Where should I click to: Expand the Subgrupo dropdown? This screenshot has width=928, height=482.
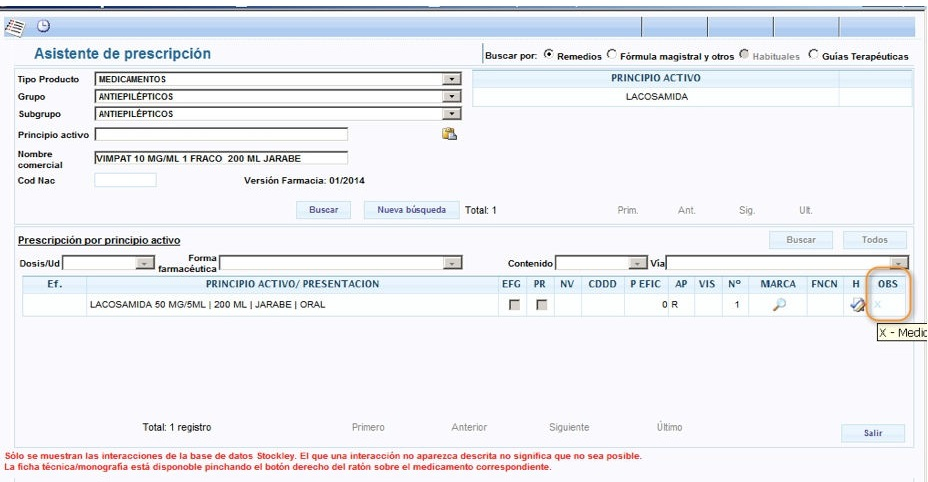click(452, 114)
